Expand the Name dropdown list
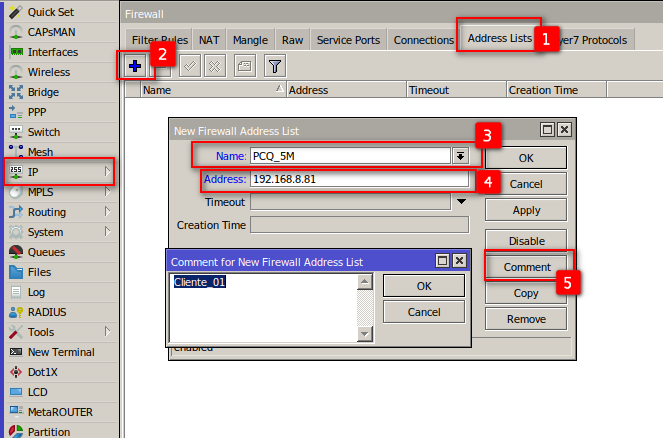The width and height of the screenshot is (663, 438). (x=460, y=156)
